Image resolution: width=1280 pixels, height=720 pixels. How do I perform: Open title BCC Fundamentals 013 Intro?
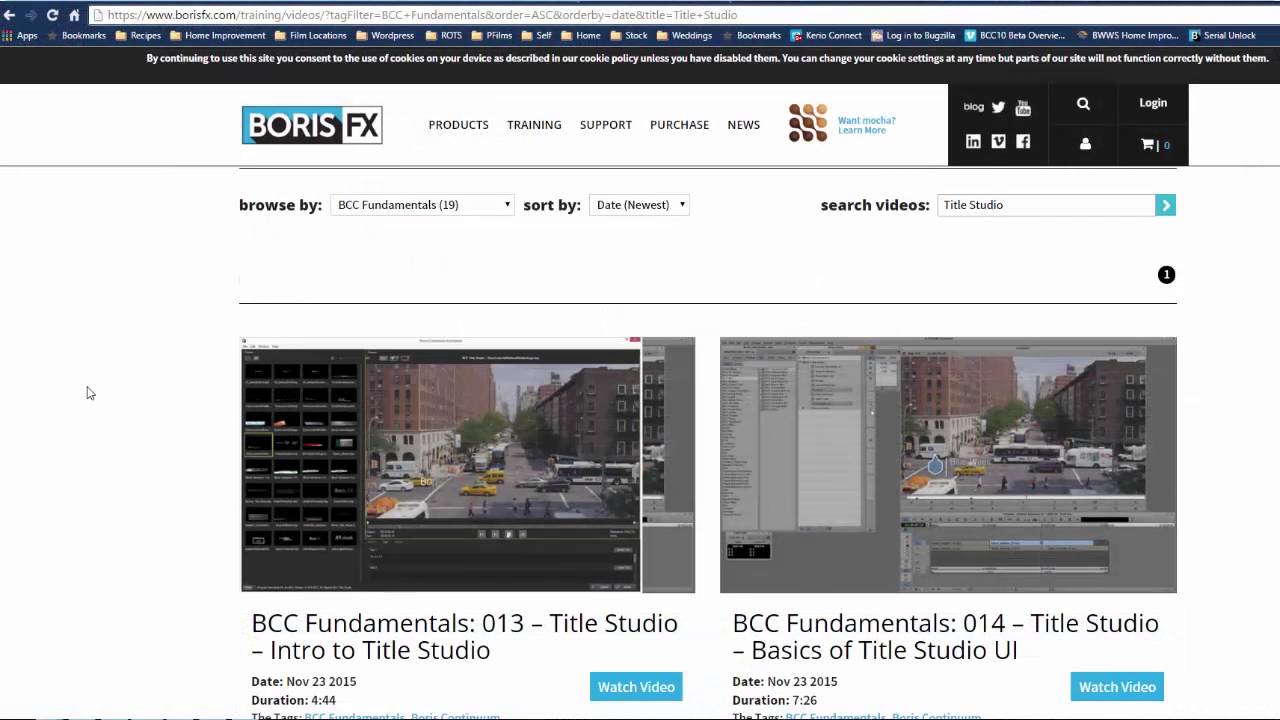(x=465, y=636)
